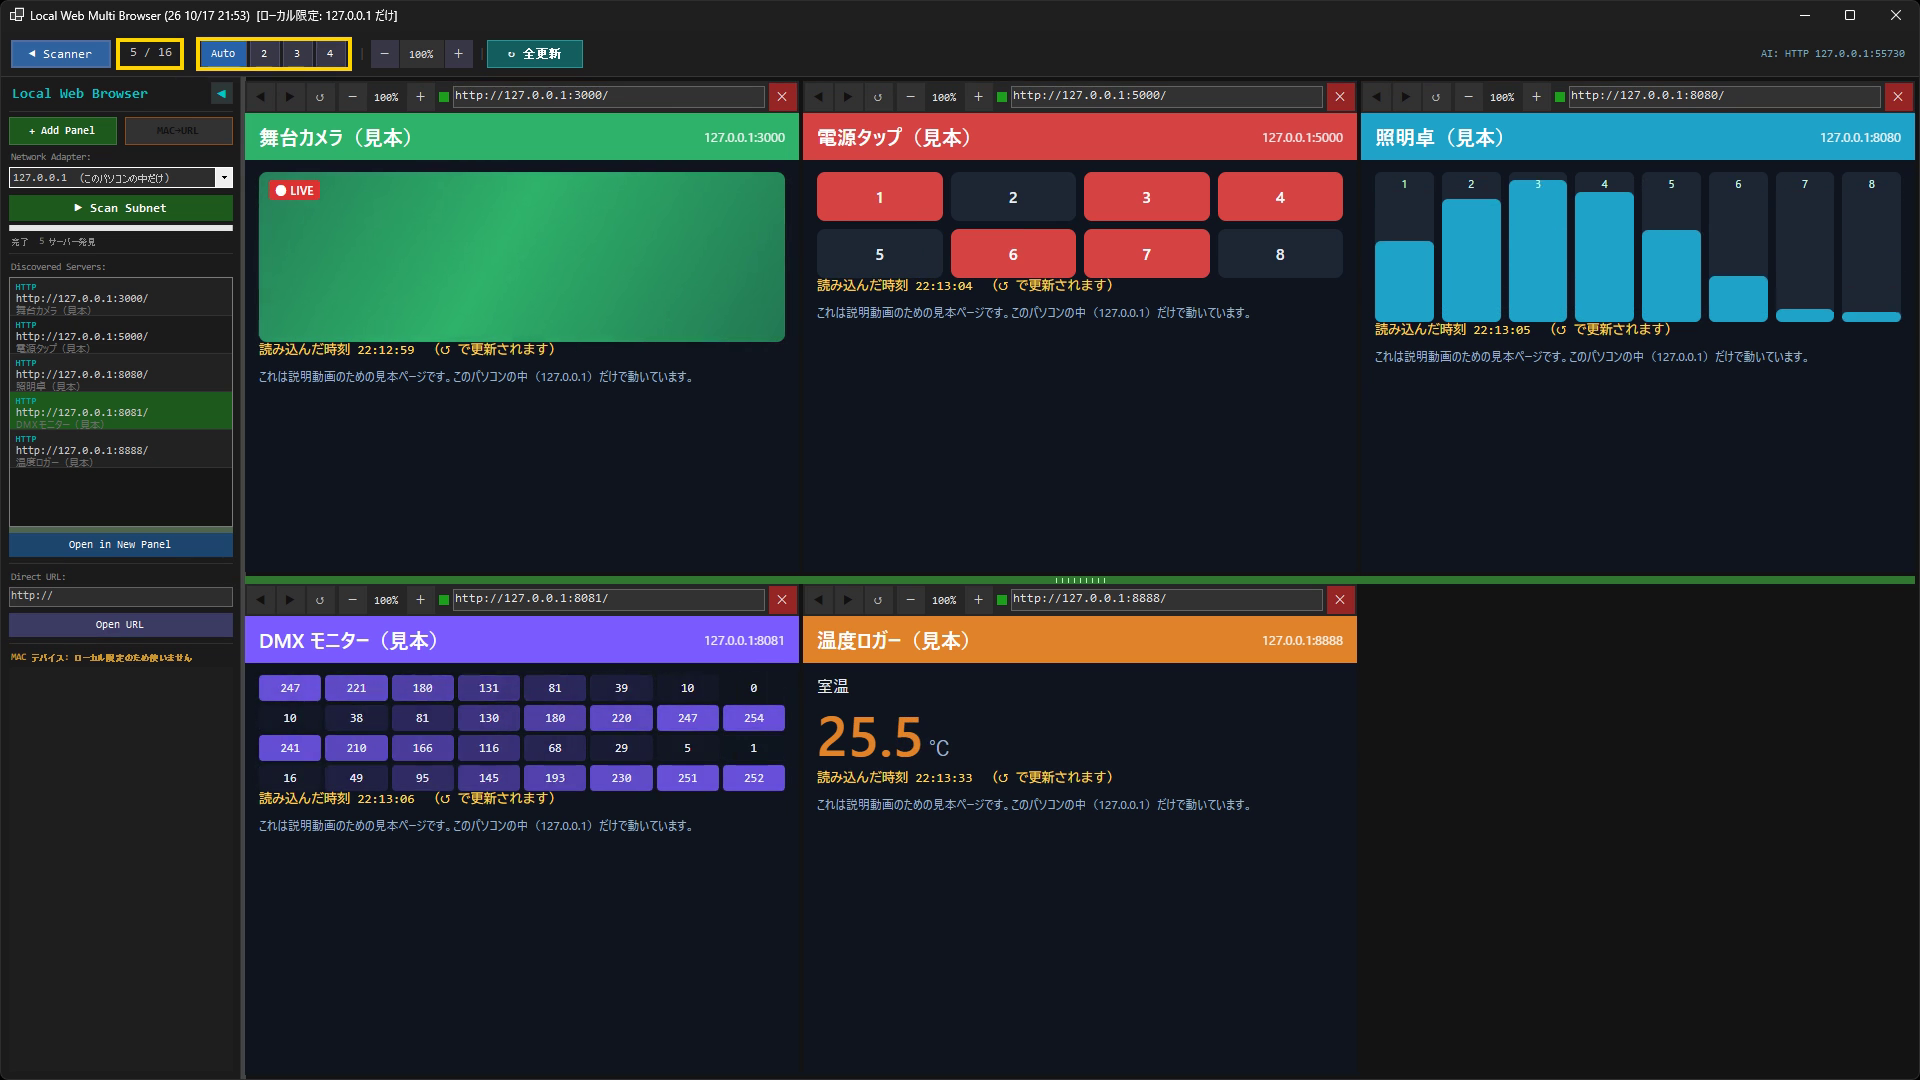Screen dimensions: 1920x1080
Task: Toggle power outlet 8 in 電源タップ
Action: point(1280,254)
